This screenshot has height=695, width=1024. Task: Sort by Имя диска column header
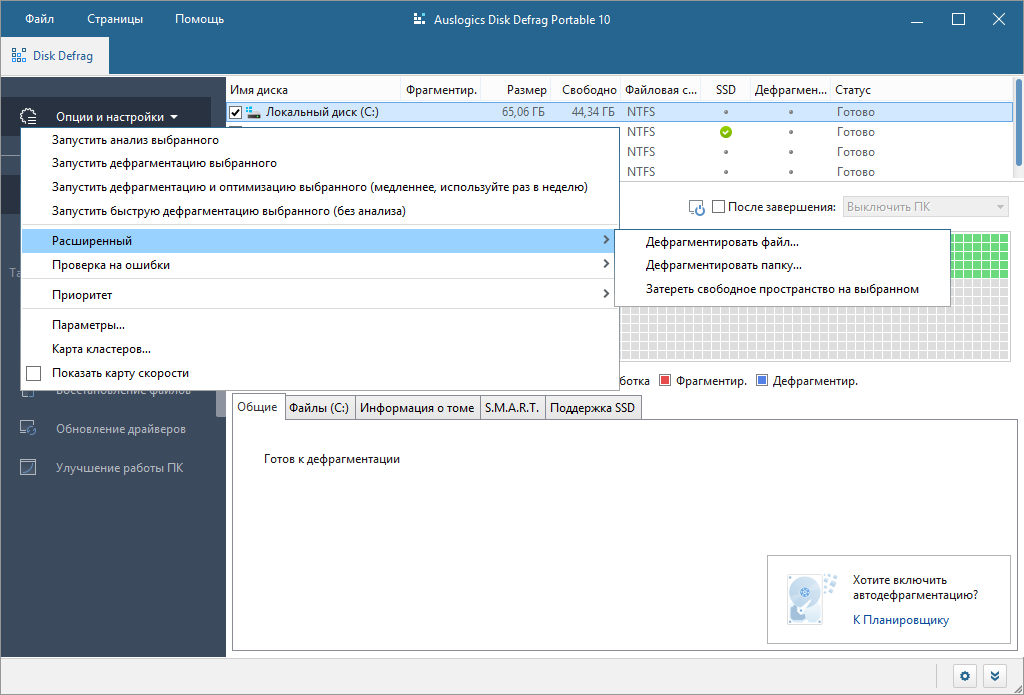pyautogui.click(x=313, y=90)
